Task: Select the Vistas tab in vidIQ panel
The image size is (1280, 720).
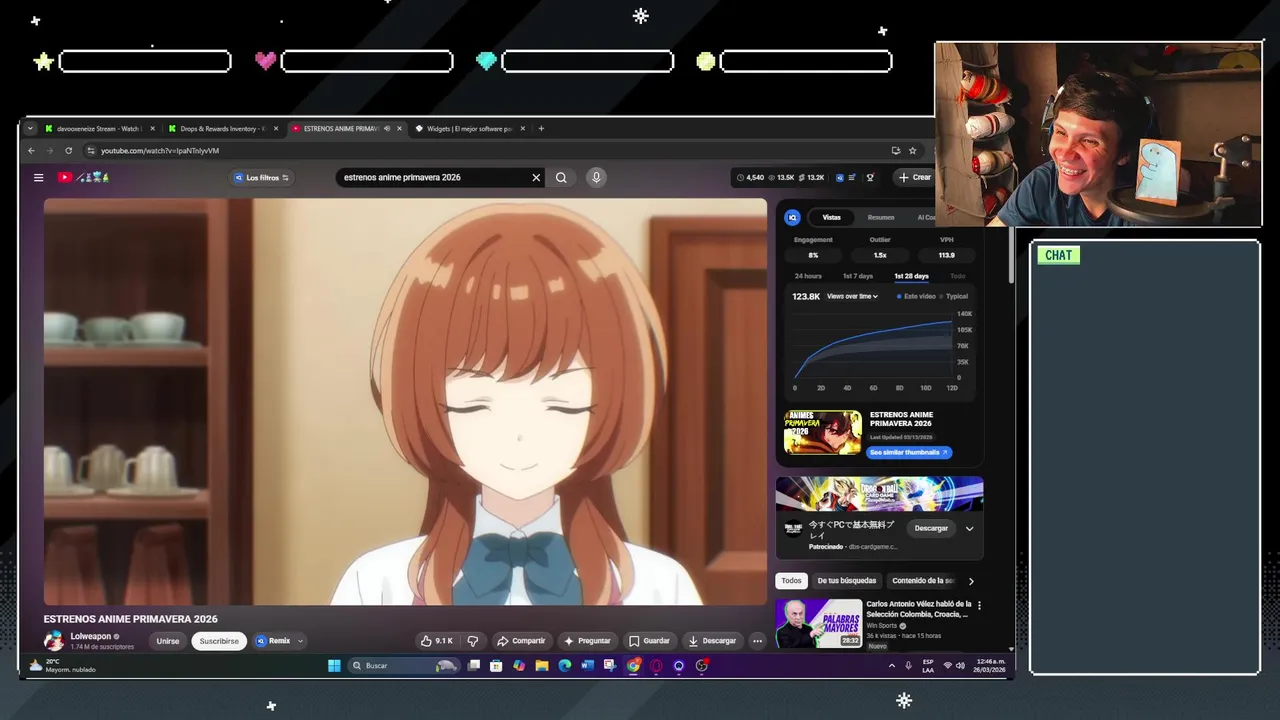Action: click(832, 217)
